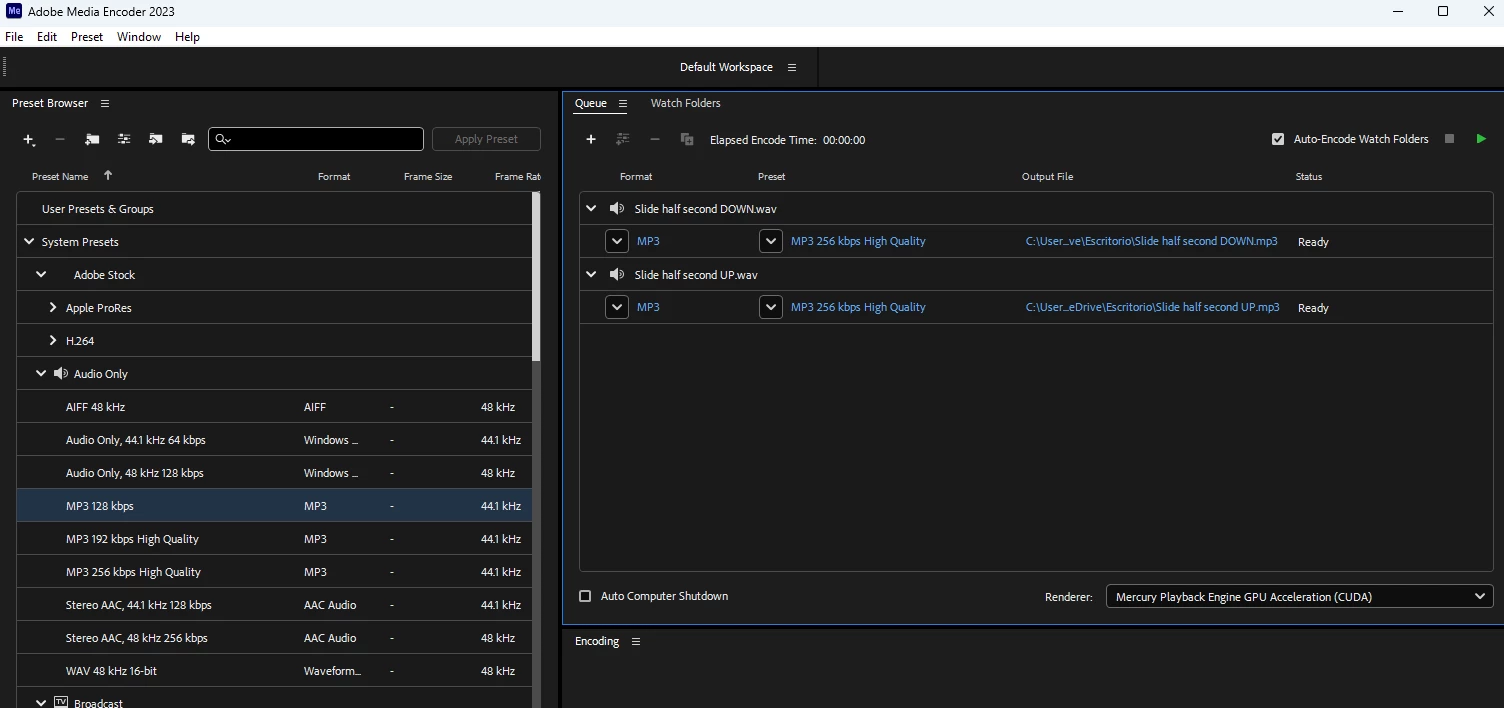
Task: Click the Add Output settings icon in Queue
Action: point(623,140)
